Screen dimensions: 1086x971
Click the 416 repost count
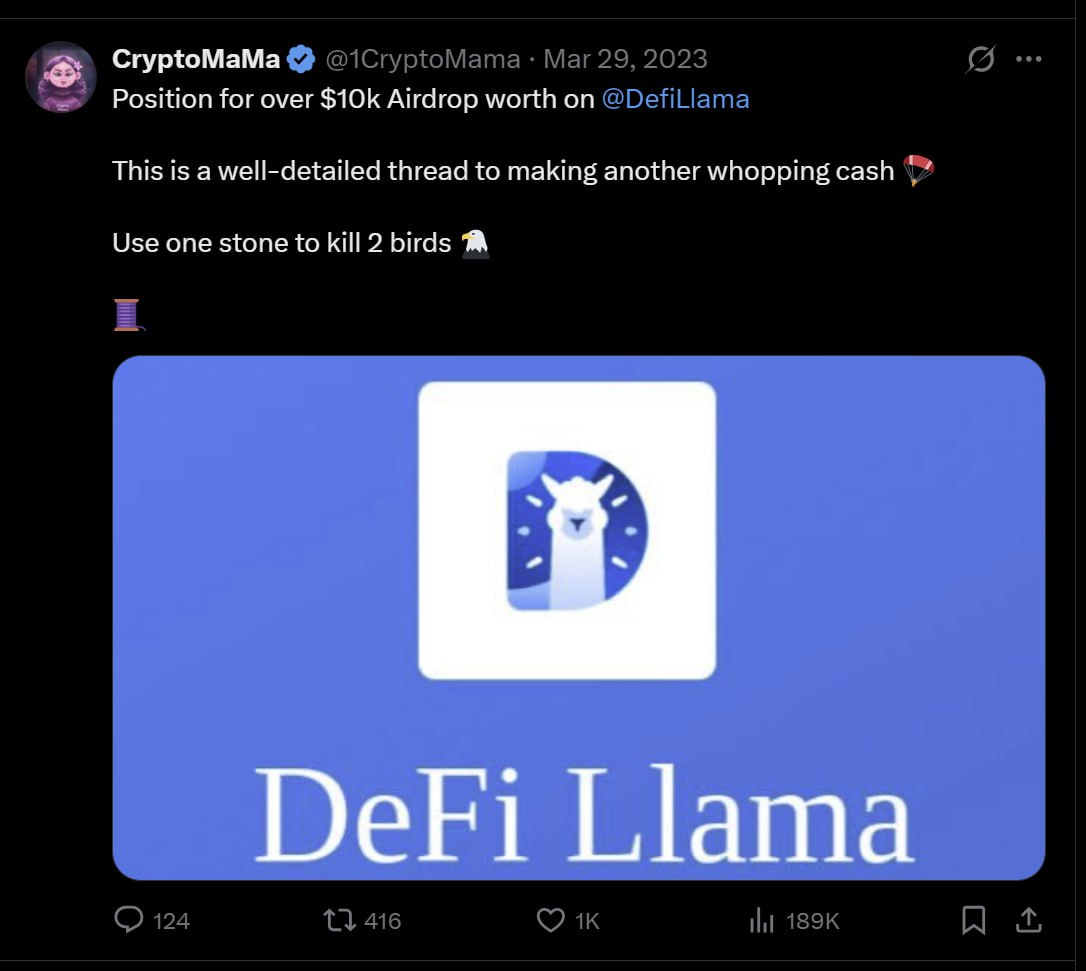click(x=383, y=921)
